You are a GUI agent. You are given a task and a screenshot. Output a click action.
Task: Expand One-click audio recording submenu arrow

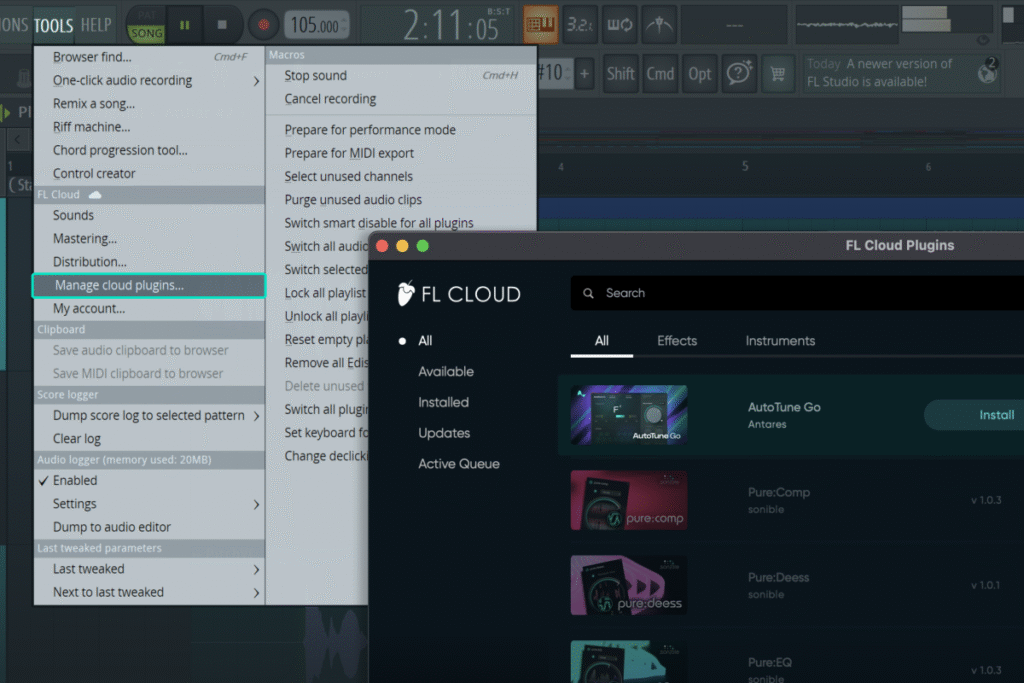(x=256, y=81)
